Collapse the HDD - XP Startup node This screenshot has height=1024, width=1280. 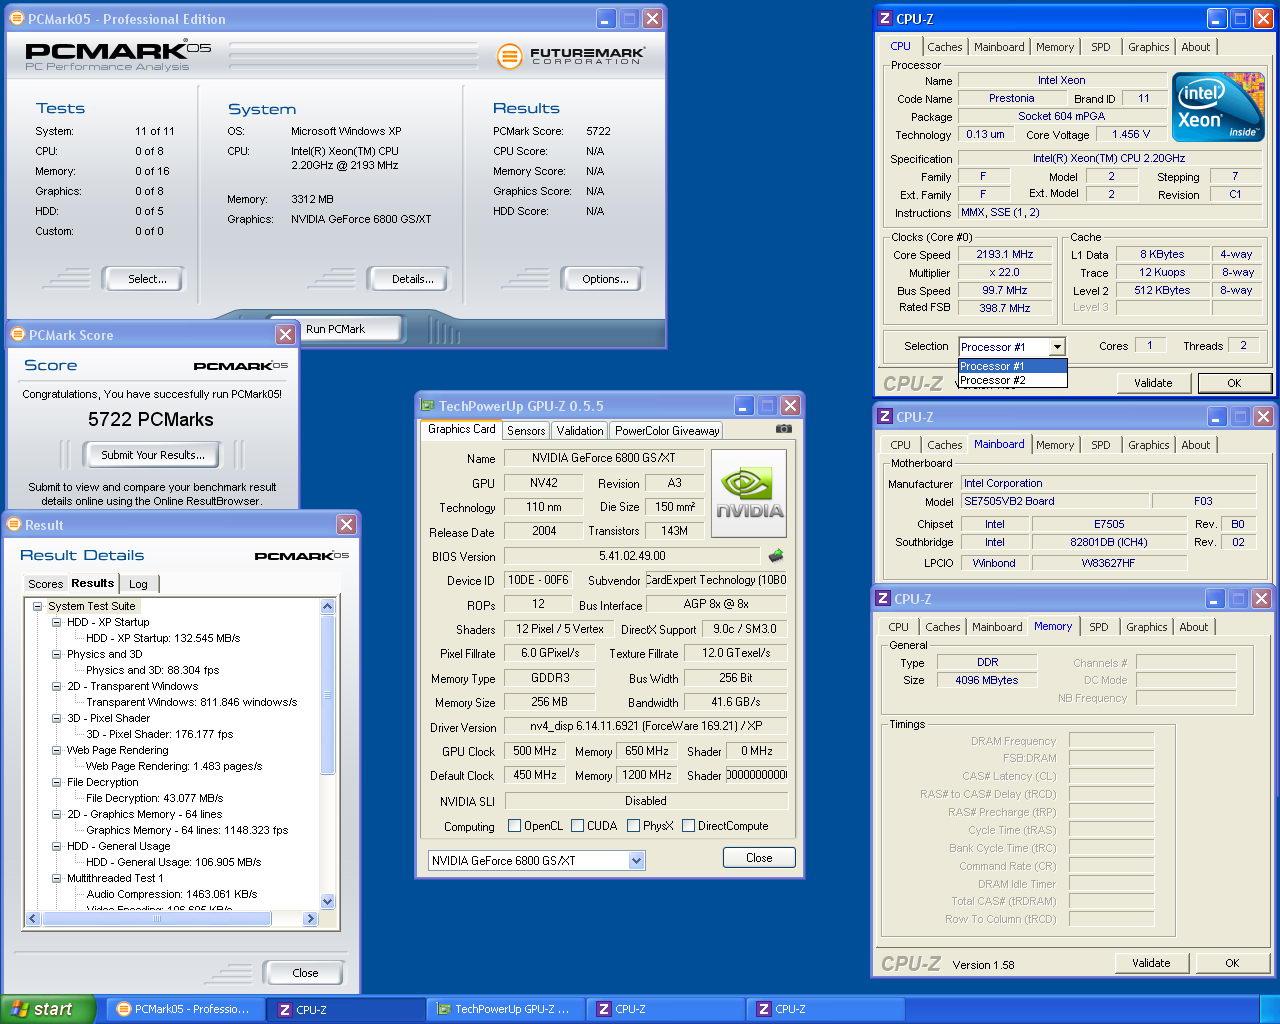click(57, 622)
